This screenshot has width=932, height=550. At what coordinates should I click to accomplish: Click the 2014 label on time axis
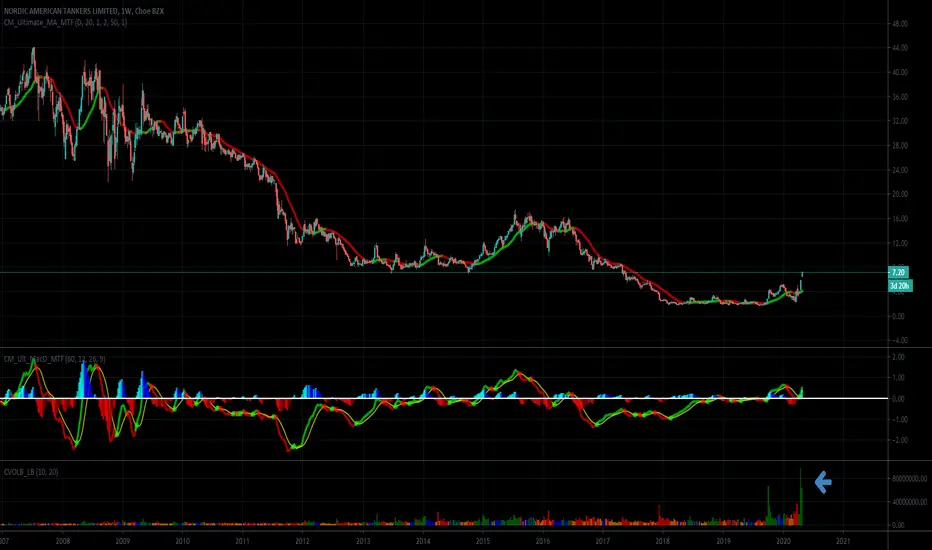(x=423, y=541)
